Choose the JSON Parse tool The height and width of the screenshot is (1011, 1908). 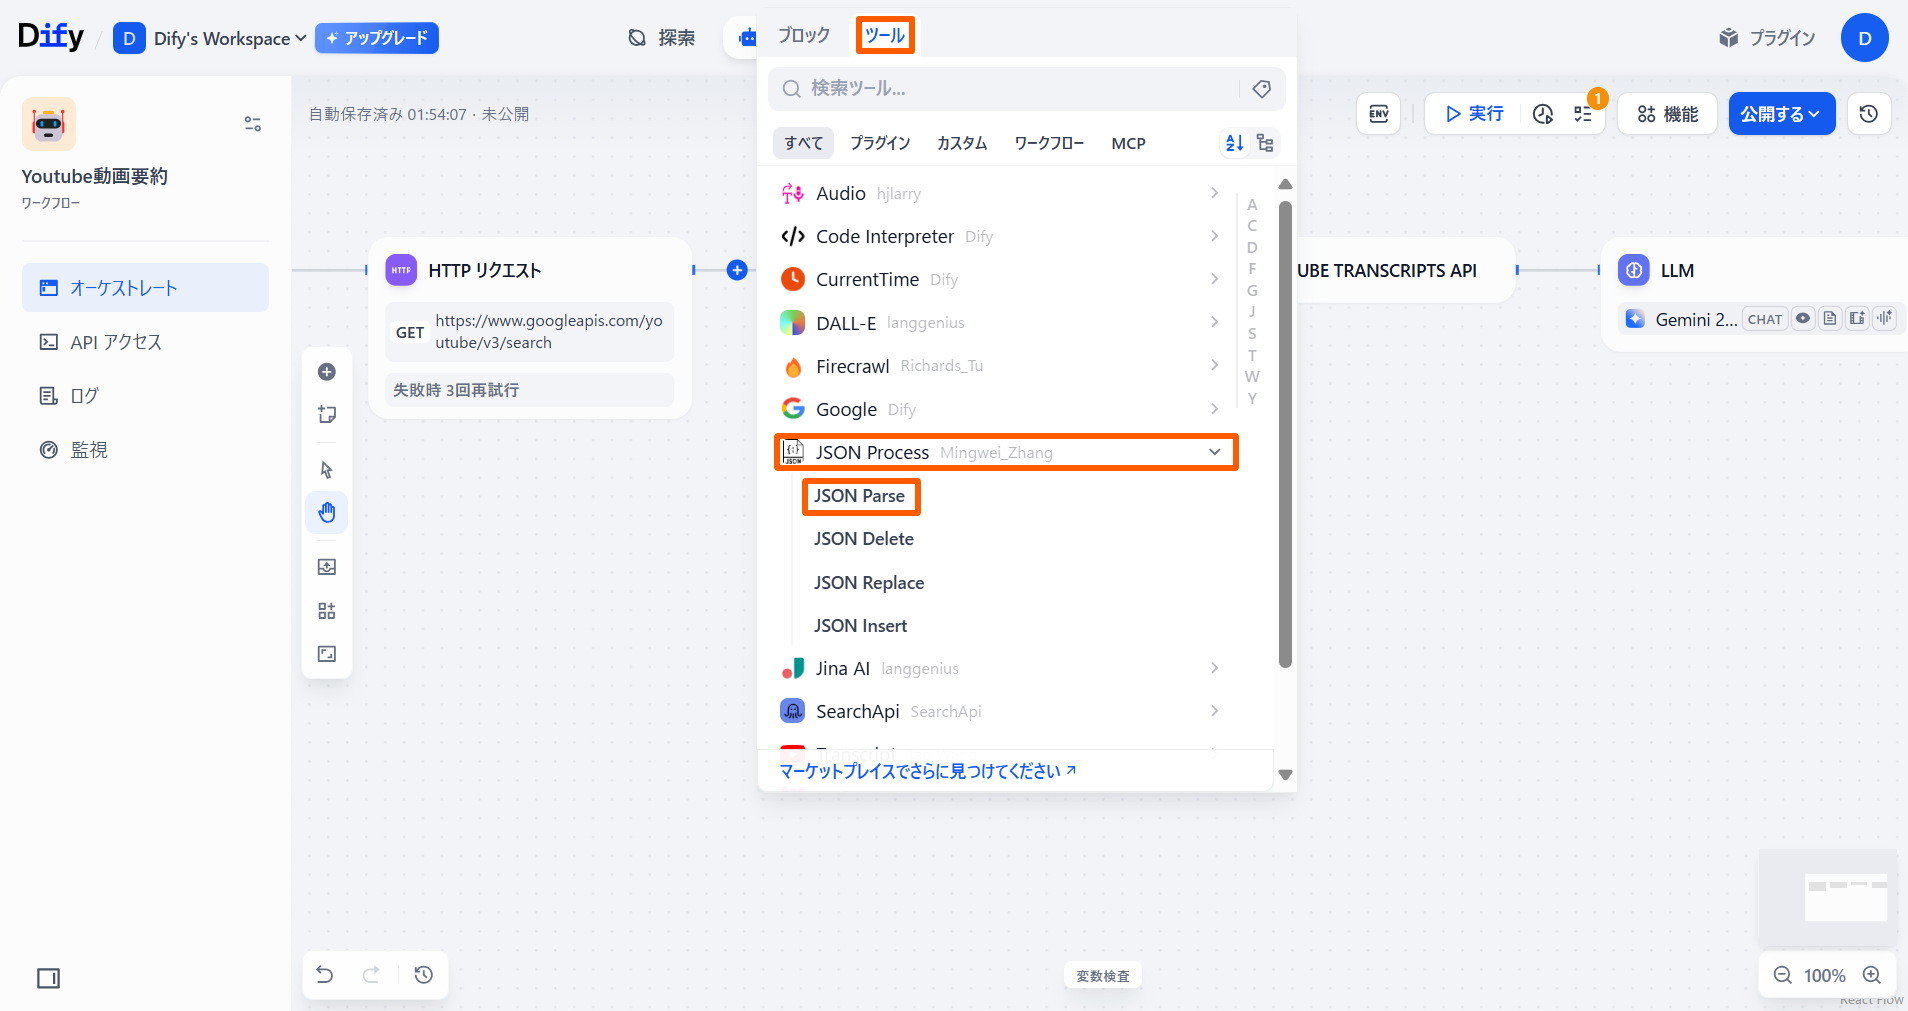click(859, 496)
